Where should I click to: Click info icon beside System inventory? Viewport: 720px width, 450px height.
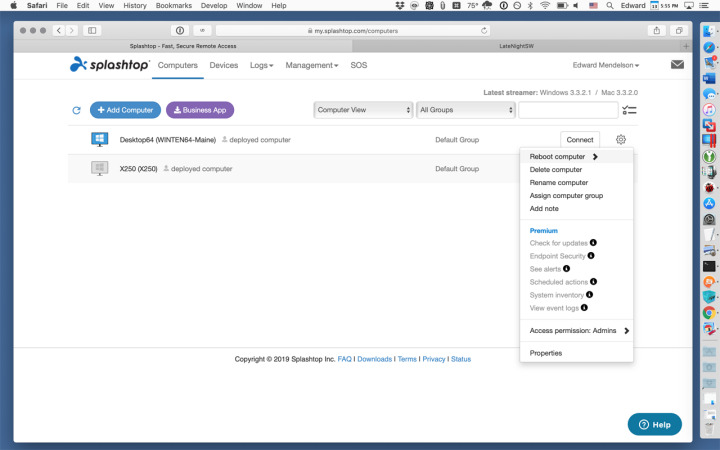click(x=589, y=294)
